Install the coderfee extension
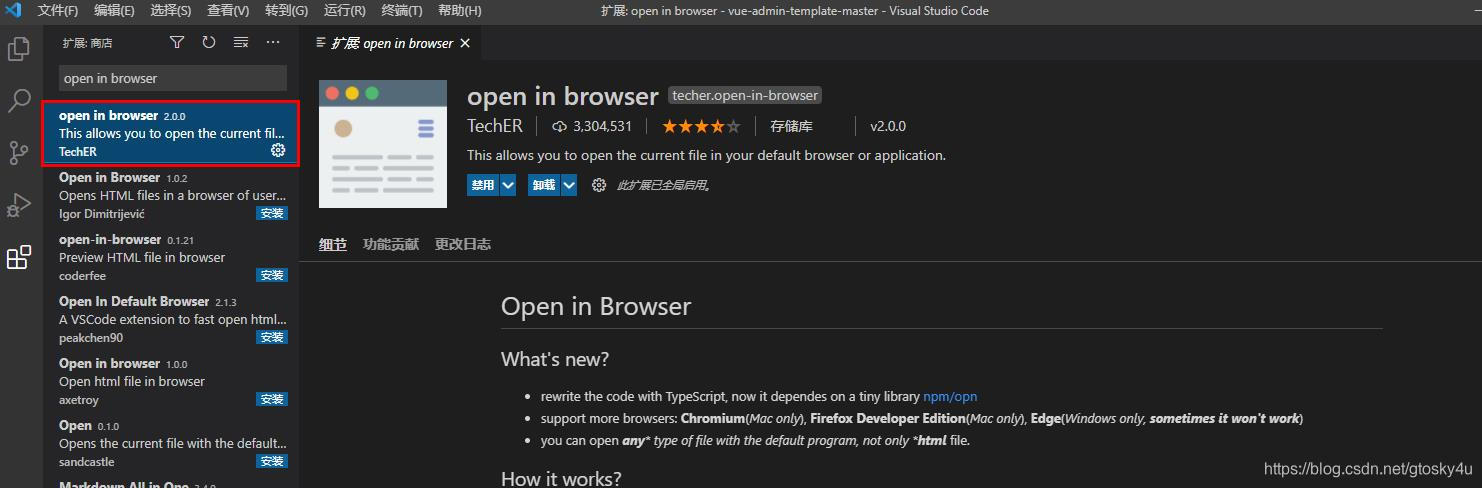 (x=272, y=275)
